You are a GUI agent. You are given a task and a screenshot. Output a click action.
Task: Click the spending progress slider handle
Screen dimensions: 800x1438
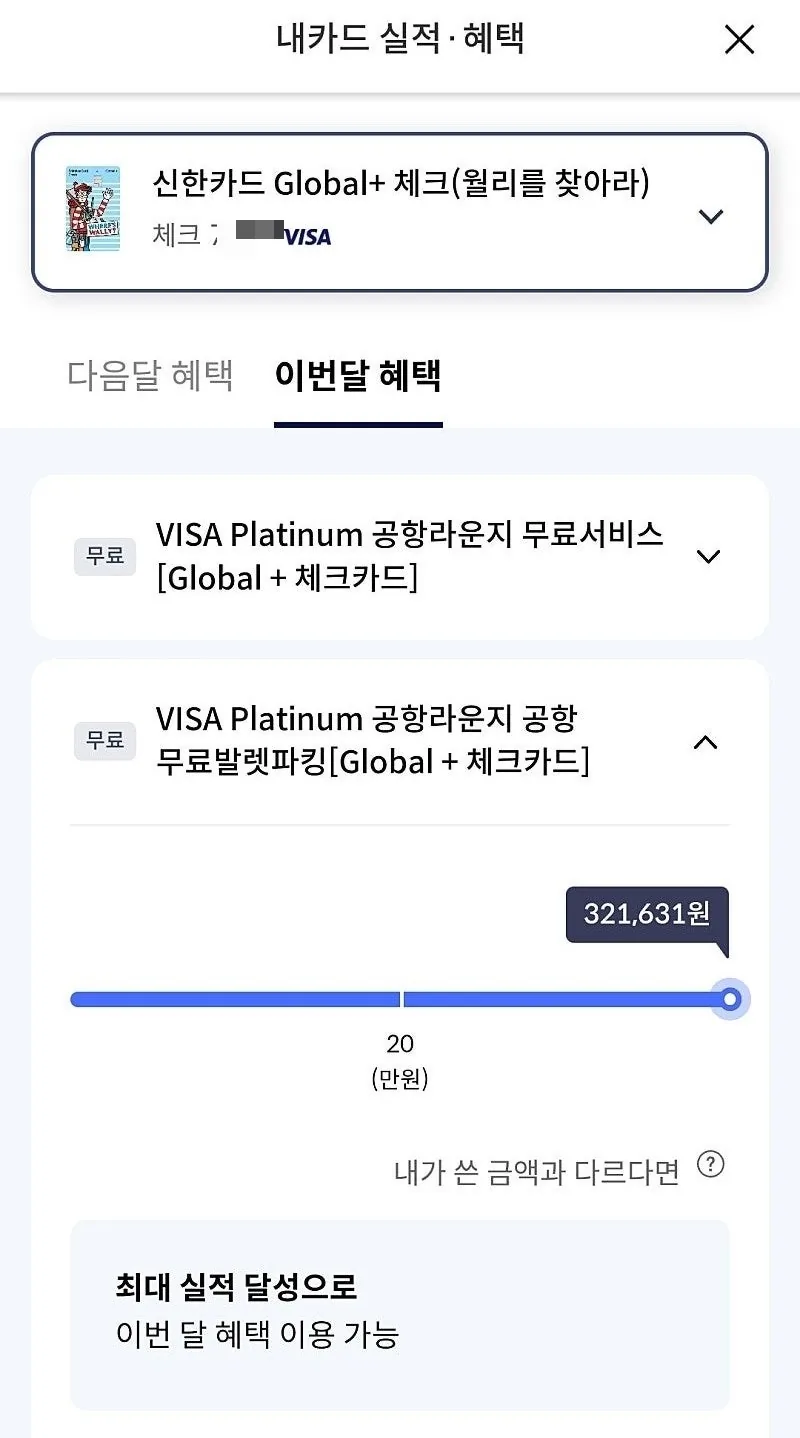point(730,999)
